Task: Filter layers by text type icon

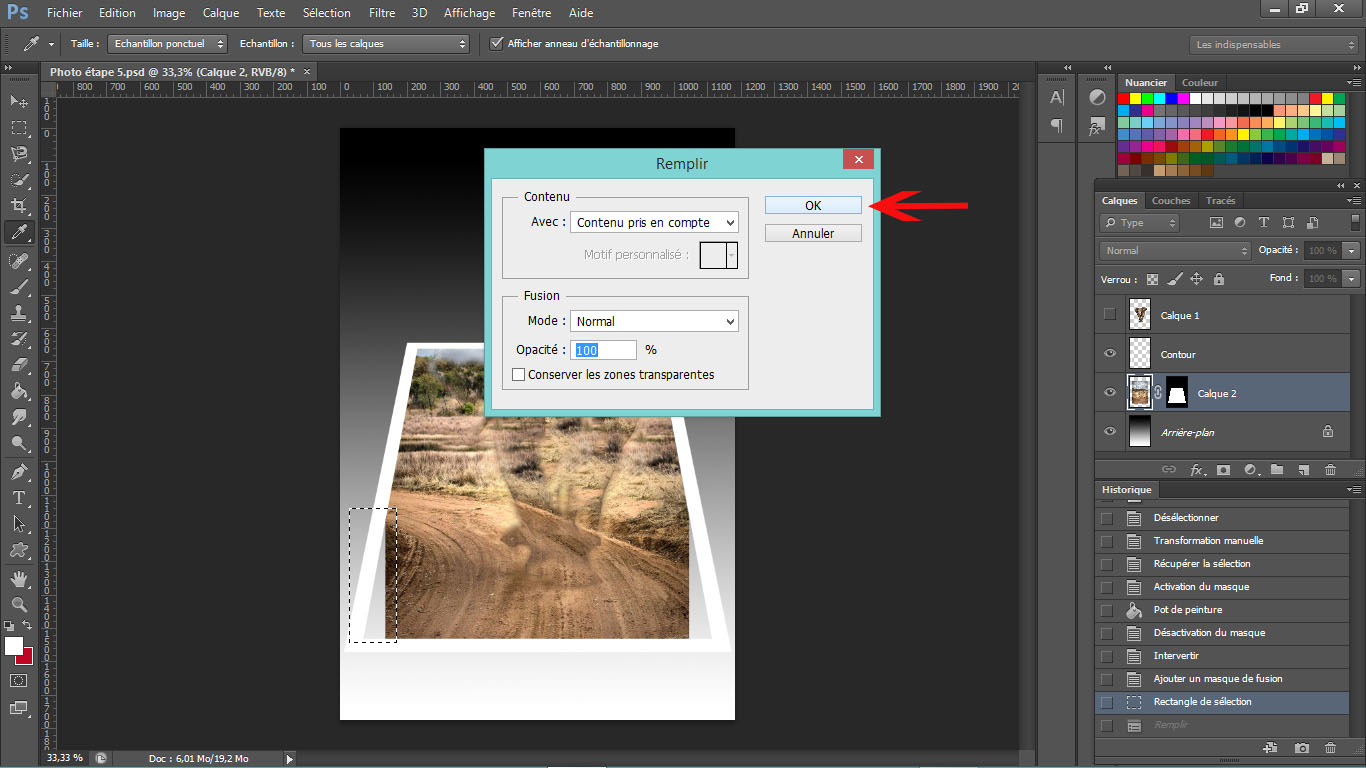Action: coord(1264,223)
